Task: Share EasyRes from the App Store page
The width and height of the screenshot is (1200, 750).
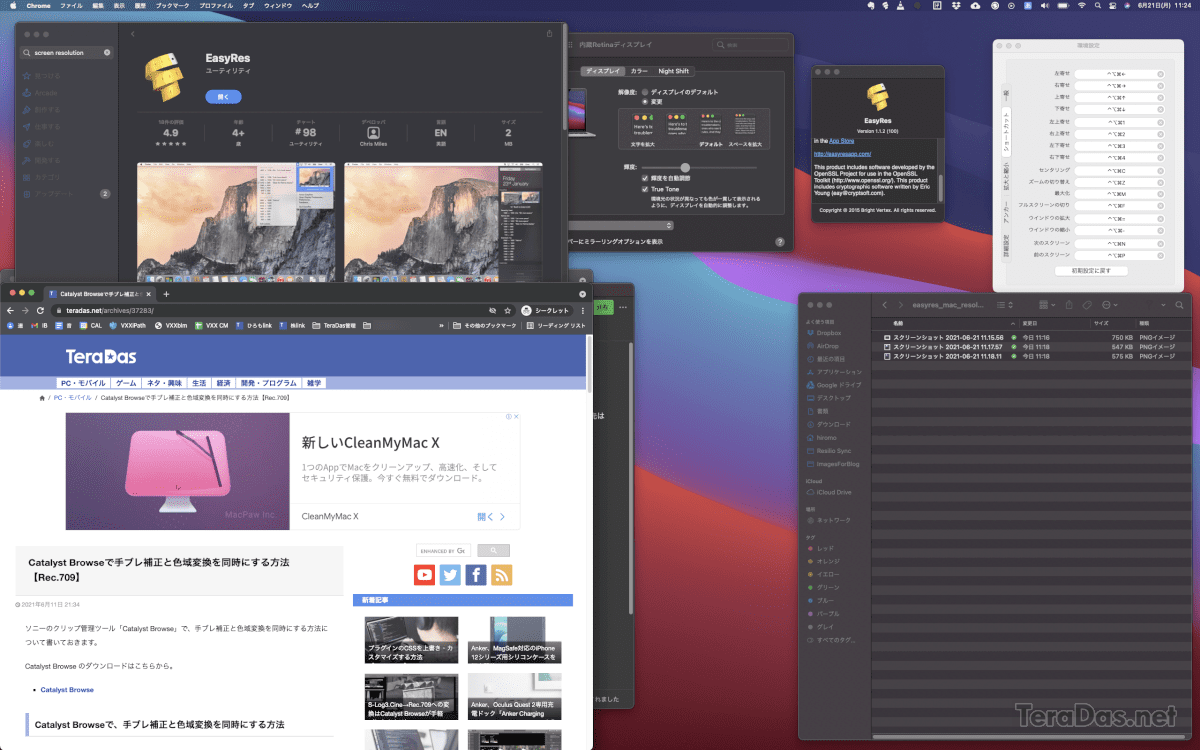Action: (549, 33)
